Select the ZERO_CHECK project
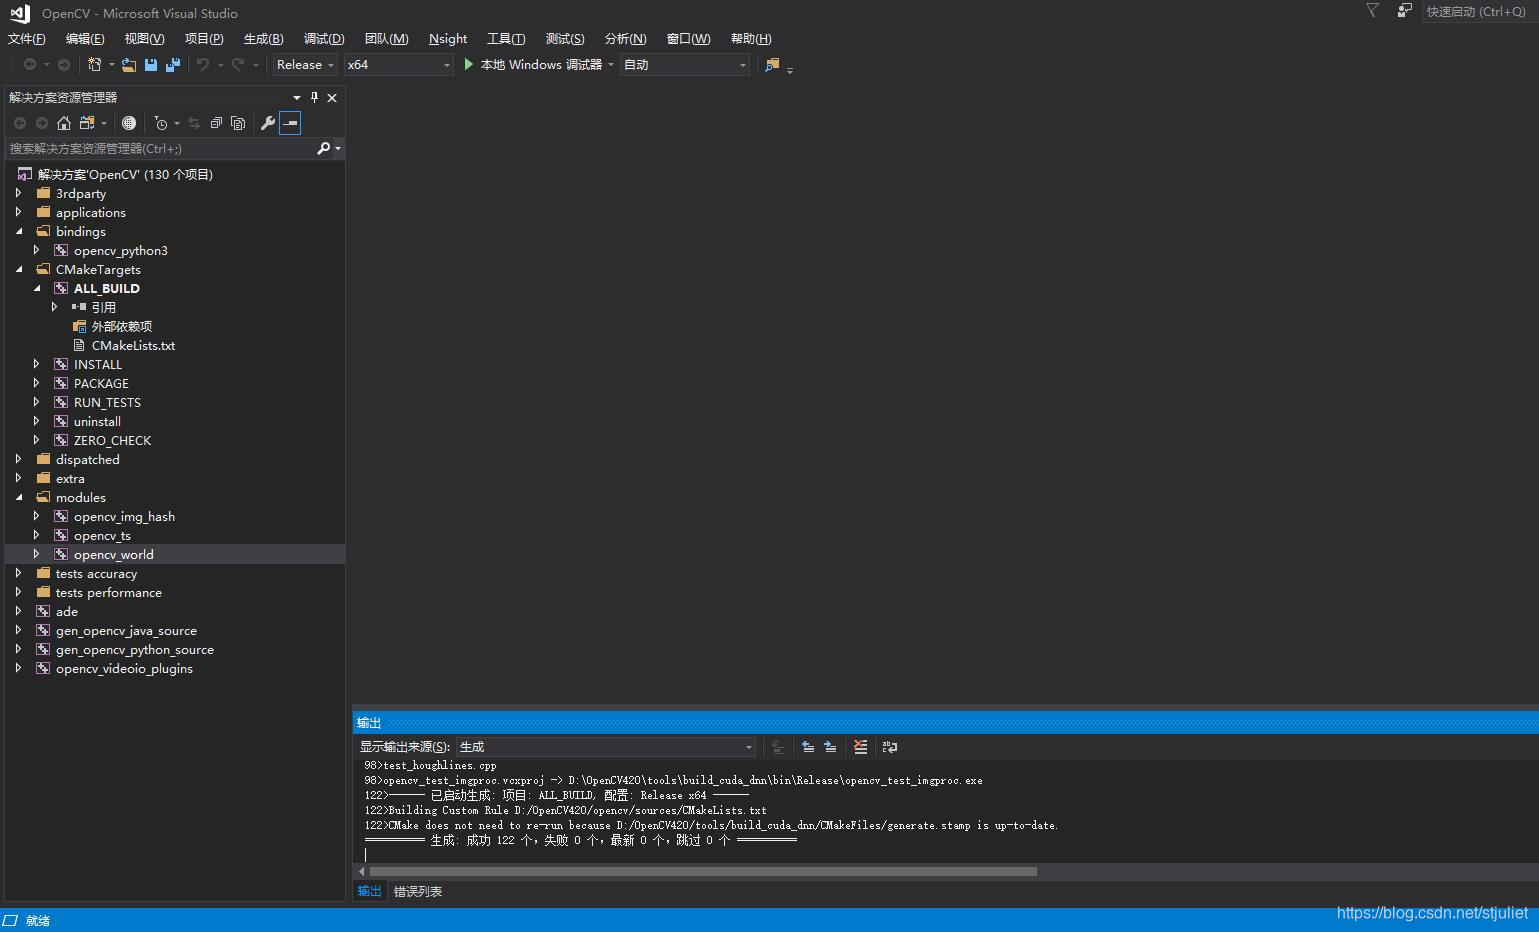This screenshot has width=1539, height=932. tap(112, 440)
